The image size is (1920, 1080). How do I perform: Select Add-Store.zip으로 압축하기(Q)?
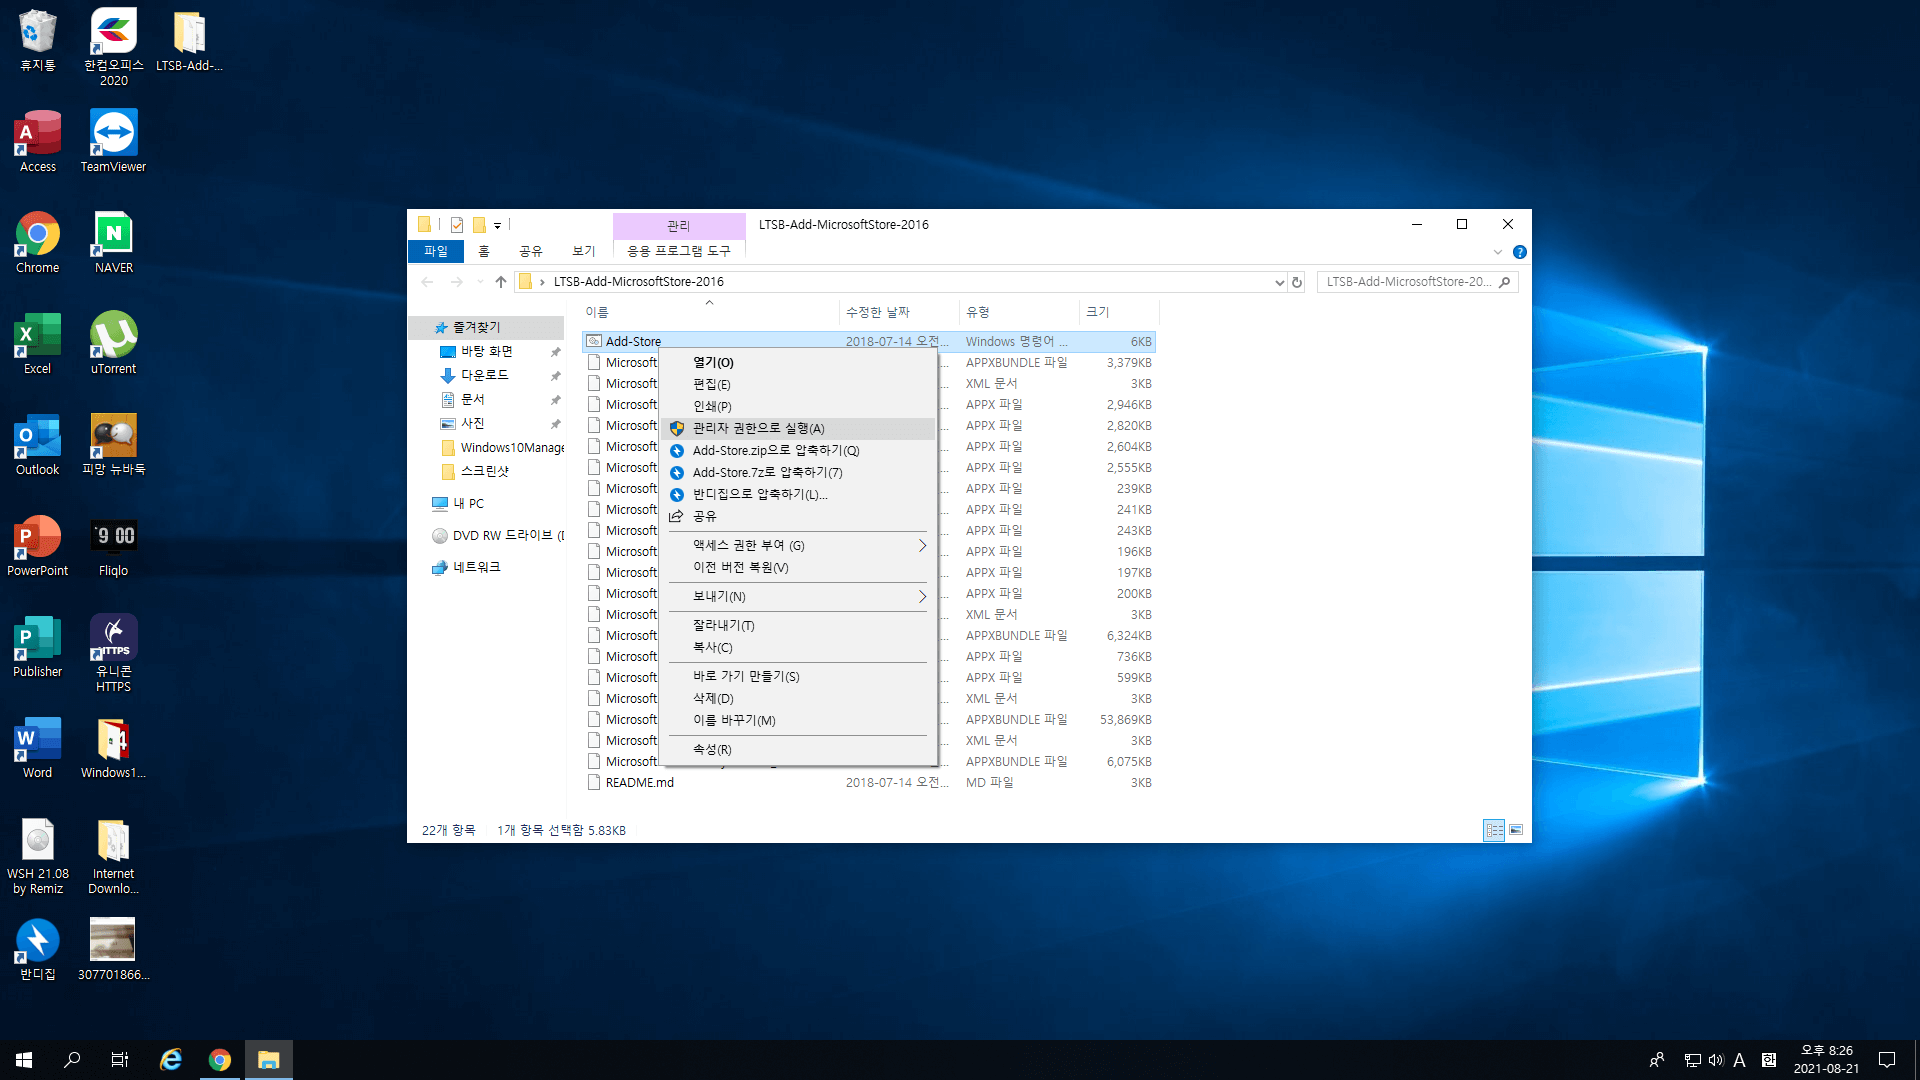[799, 450]
